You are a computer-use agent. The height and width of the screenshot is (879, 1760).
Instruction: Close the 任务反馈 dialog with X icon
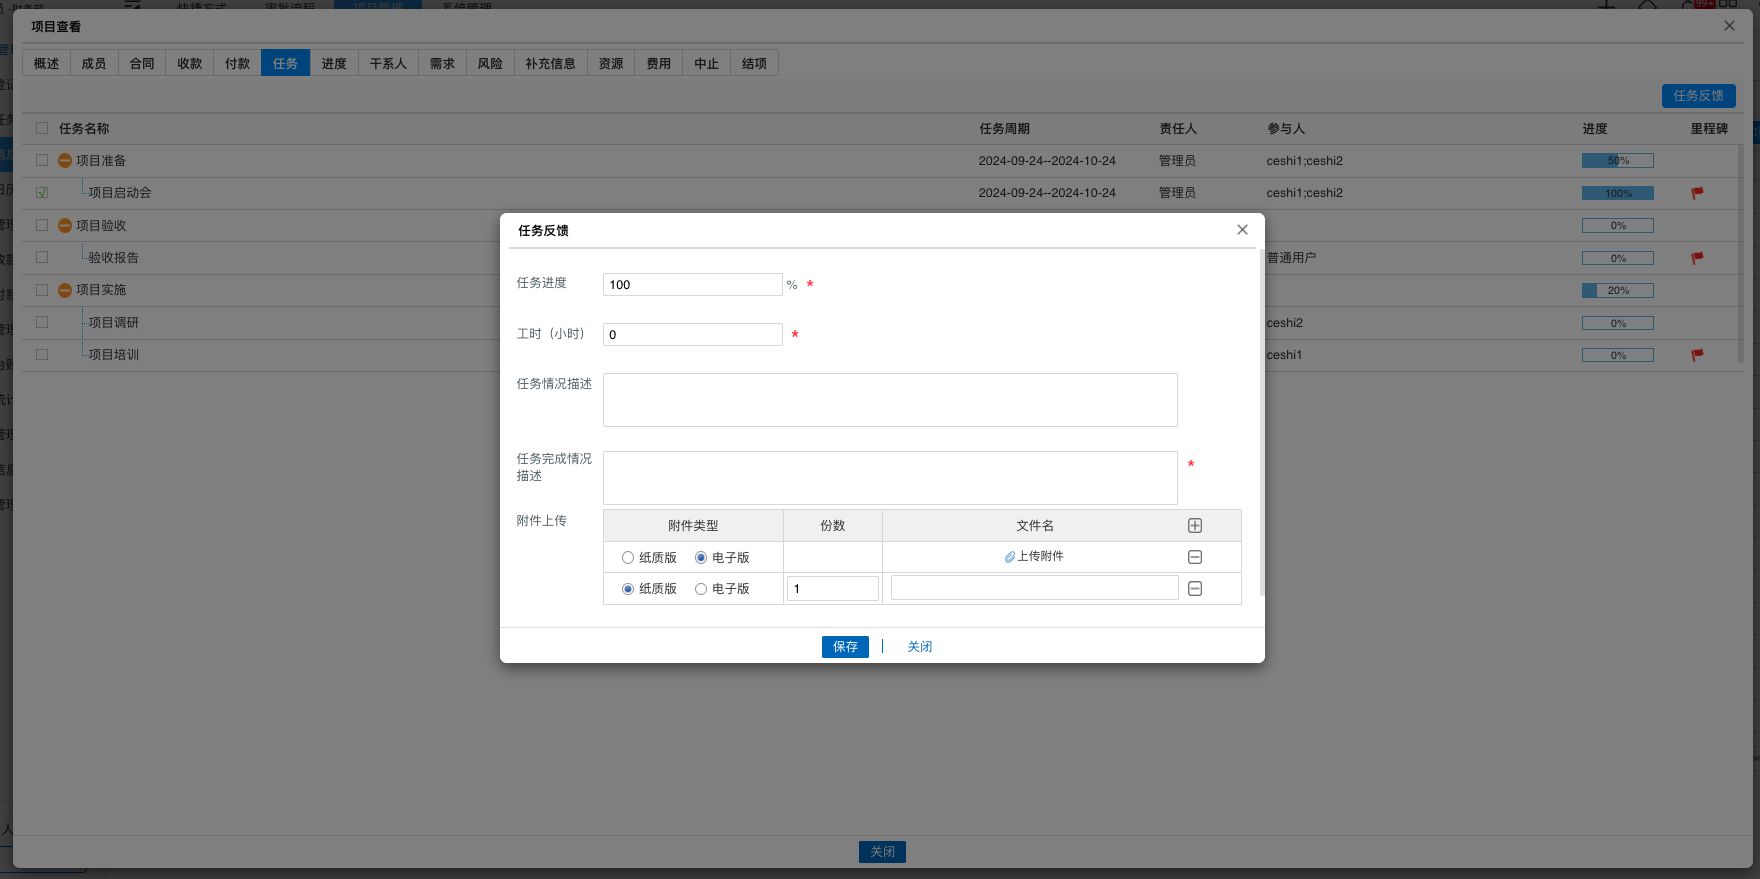tap(1242, 230)
